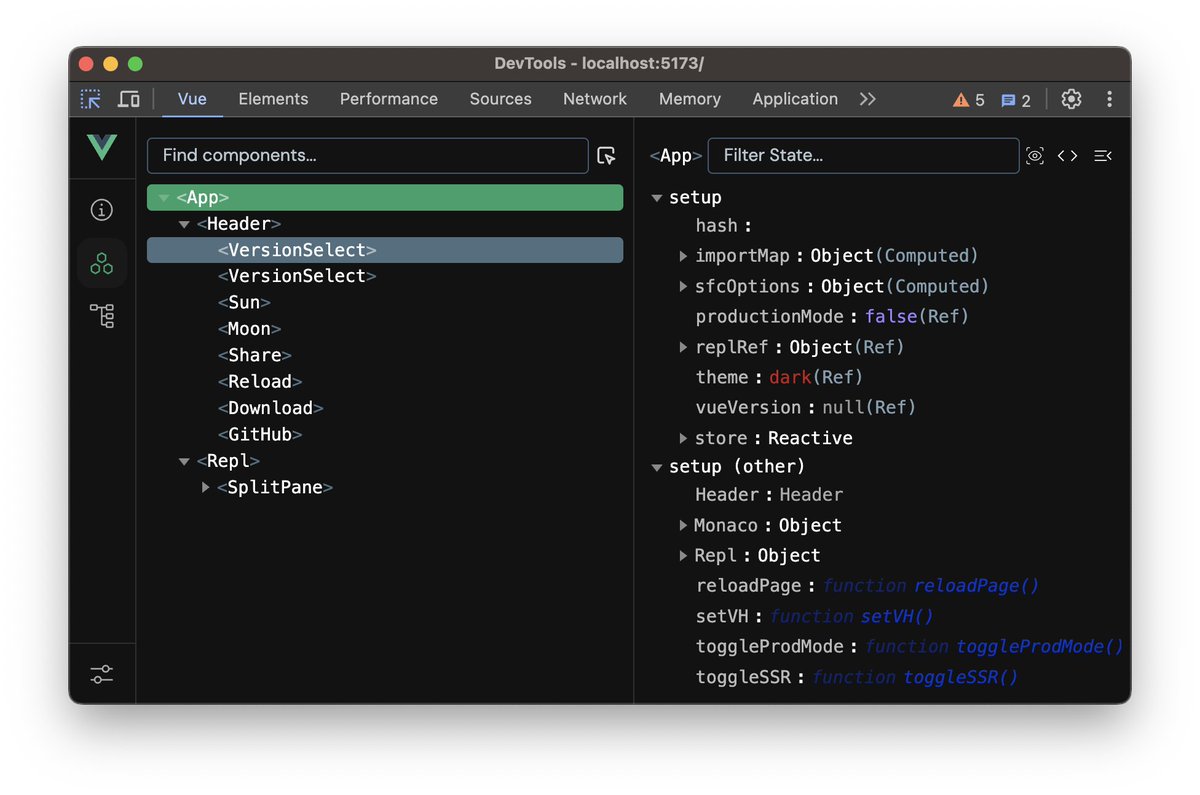This screenshot has height=795, width=1200.
Task: Toggle the device toolbar icon
Action: (x=128, y=99)
